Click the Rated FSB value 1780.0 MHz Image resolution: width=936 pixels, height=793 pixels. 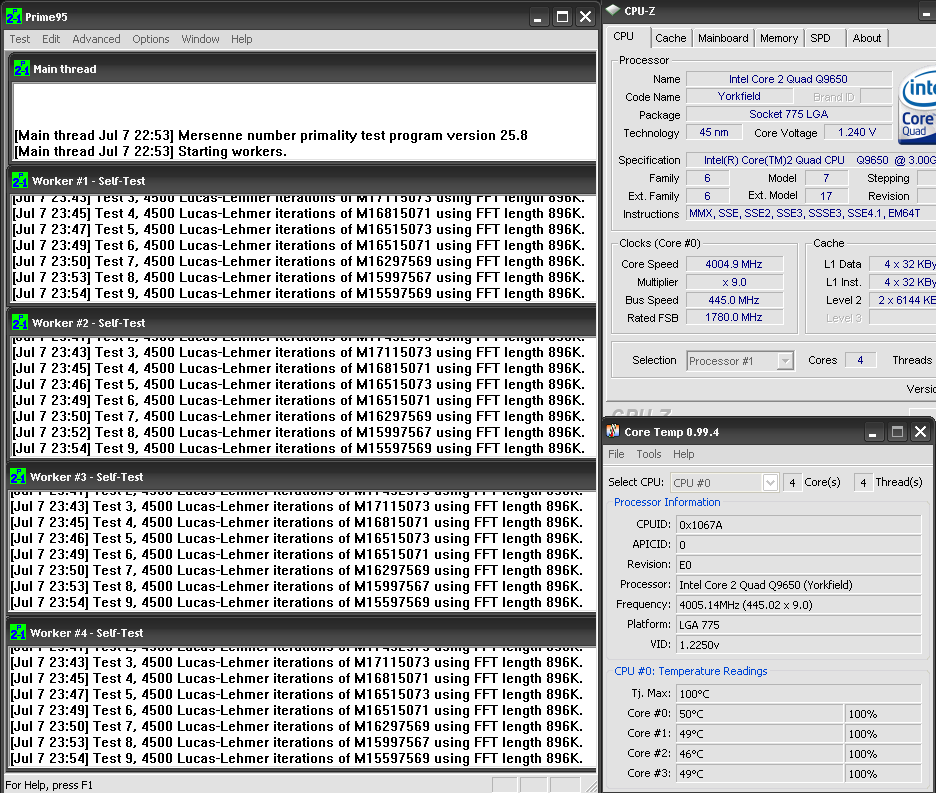[x=734, y=318]
